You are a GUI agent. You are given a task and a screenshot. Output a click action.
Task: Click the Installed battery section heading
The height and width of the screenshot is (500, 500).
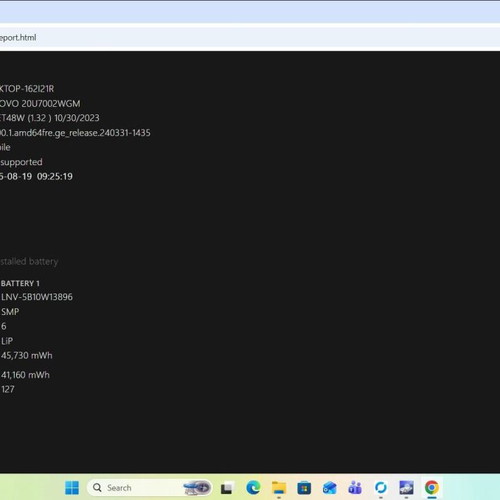tap(29, 262)
